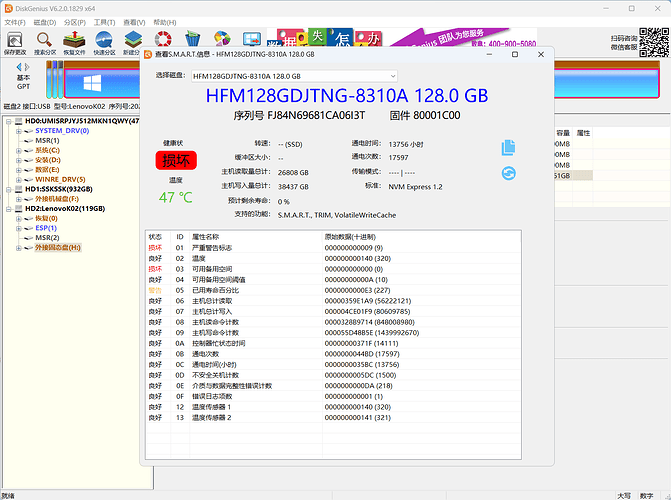The width and height of the screenshot is (671, 500).
Task: Click the HD1 disk drive icon in tree
Action: [x=18, y=189]
